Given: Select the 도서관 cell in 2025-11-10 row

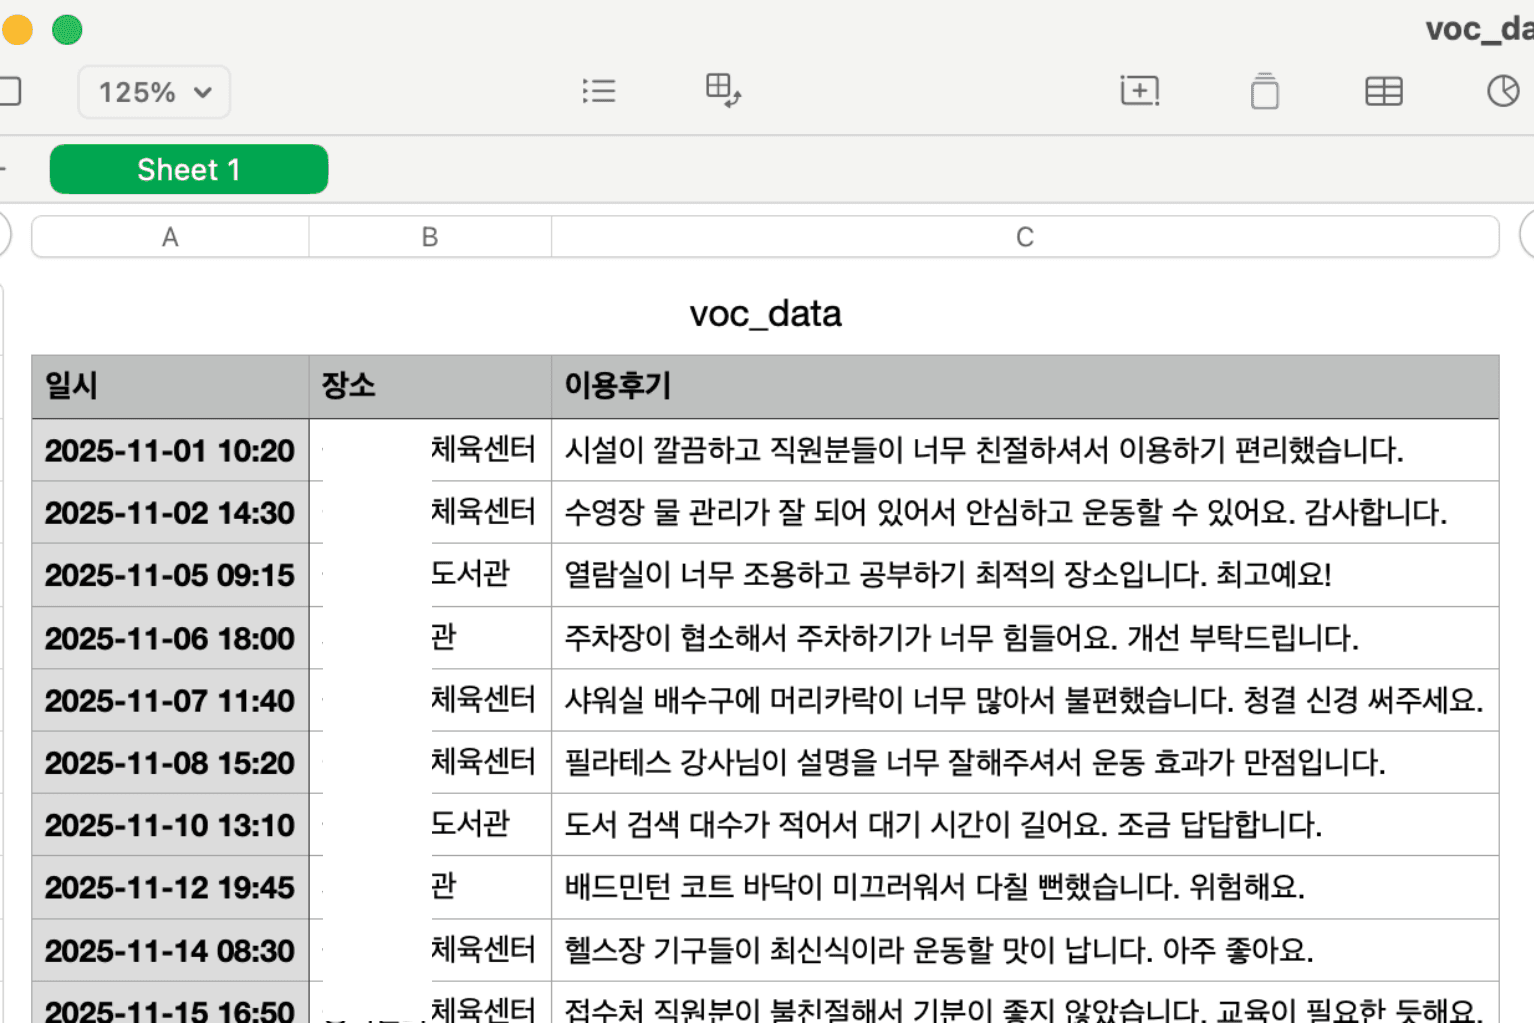Looking at the screenshot, I should coord(430,825).
